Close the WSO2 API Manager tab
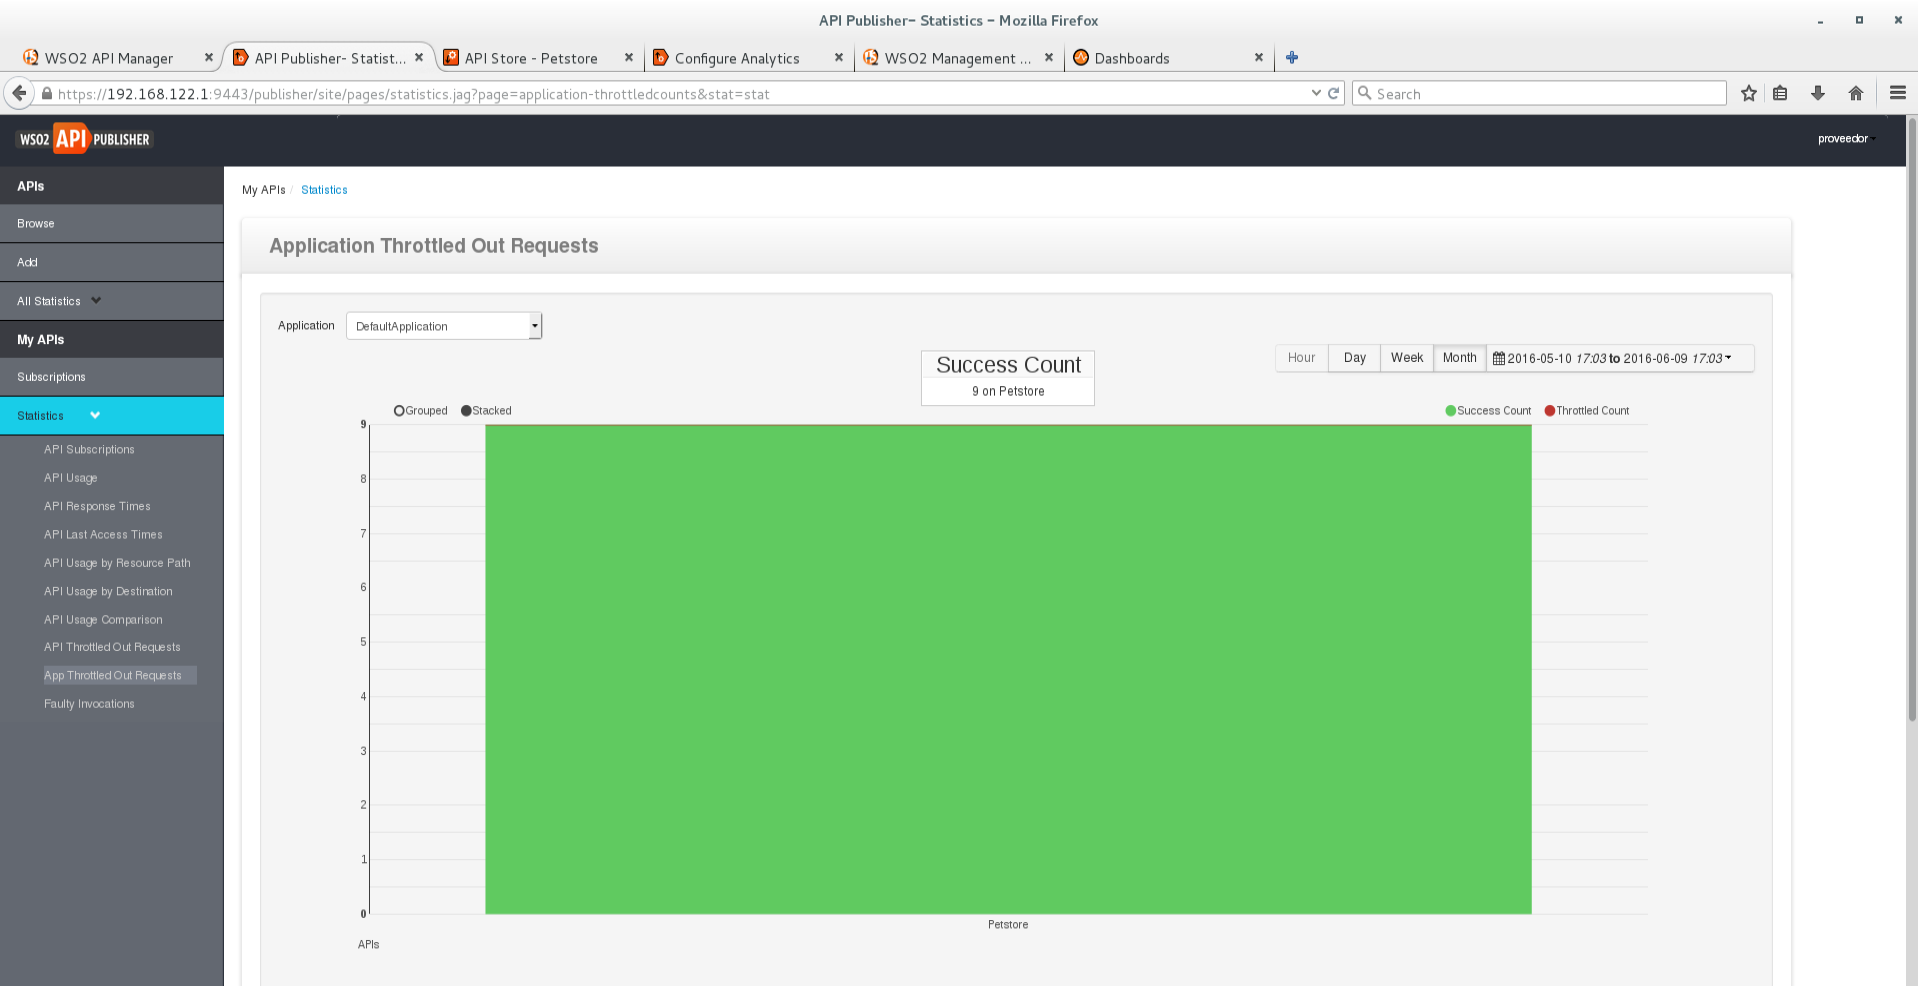The width and height of the screenshot is (1918, 986). click(209, 58)
